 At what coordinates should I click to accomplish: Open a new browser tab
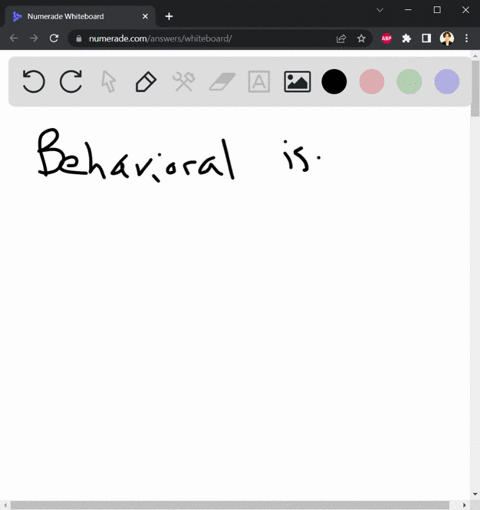[169, 16]
